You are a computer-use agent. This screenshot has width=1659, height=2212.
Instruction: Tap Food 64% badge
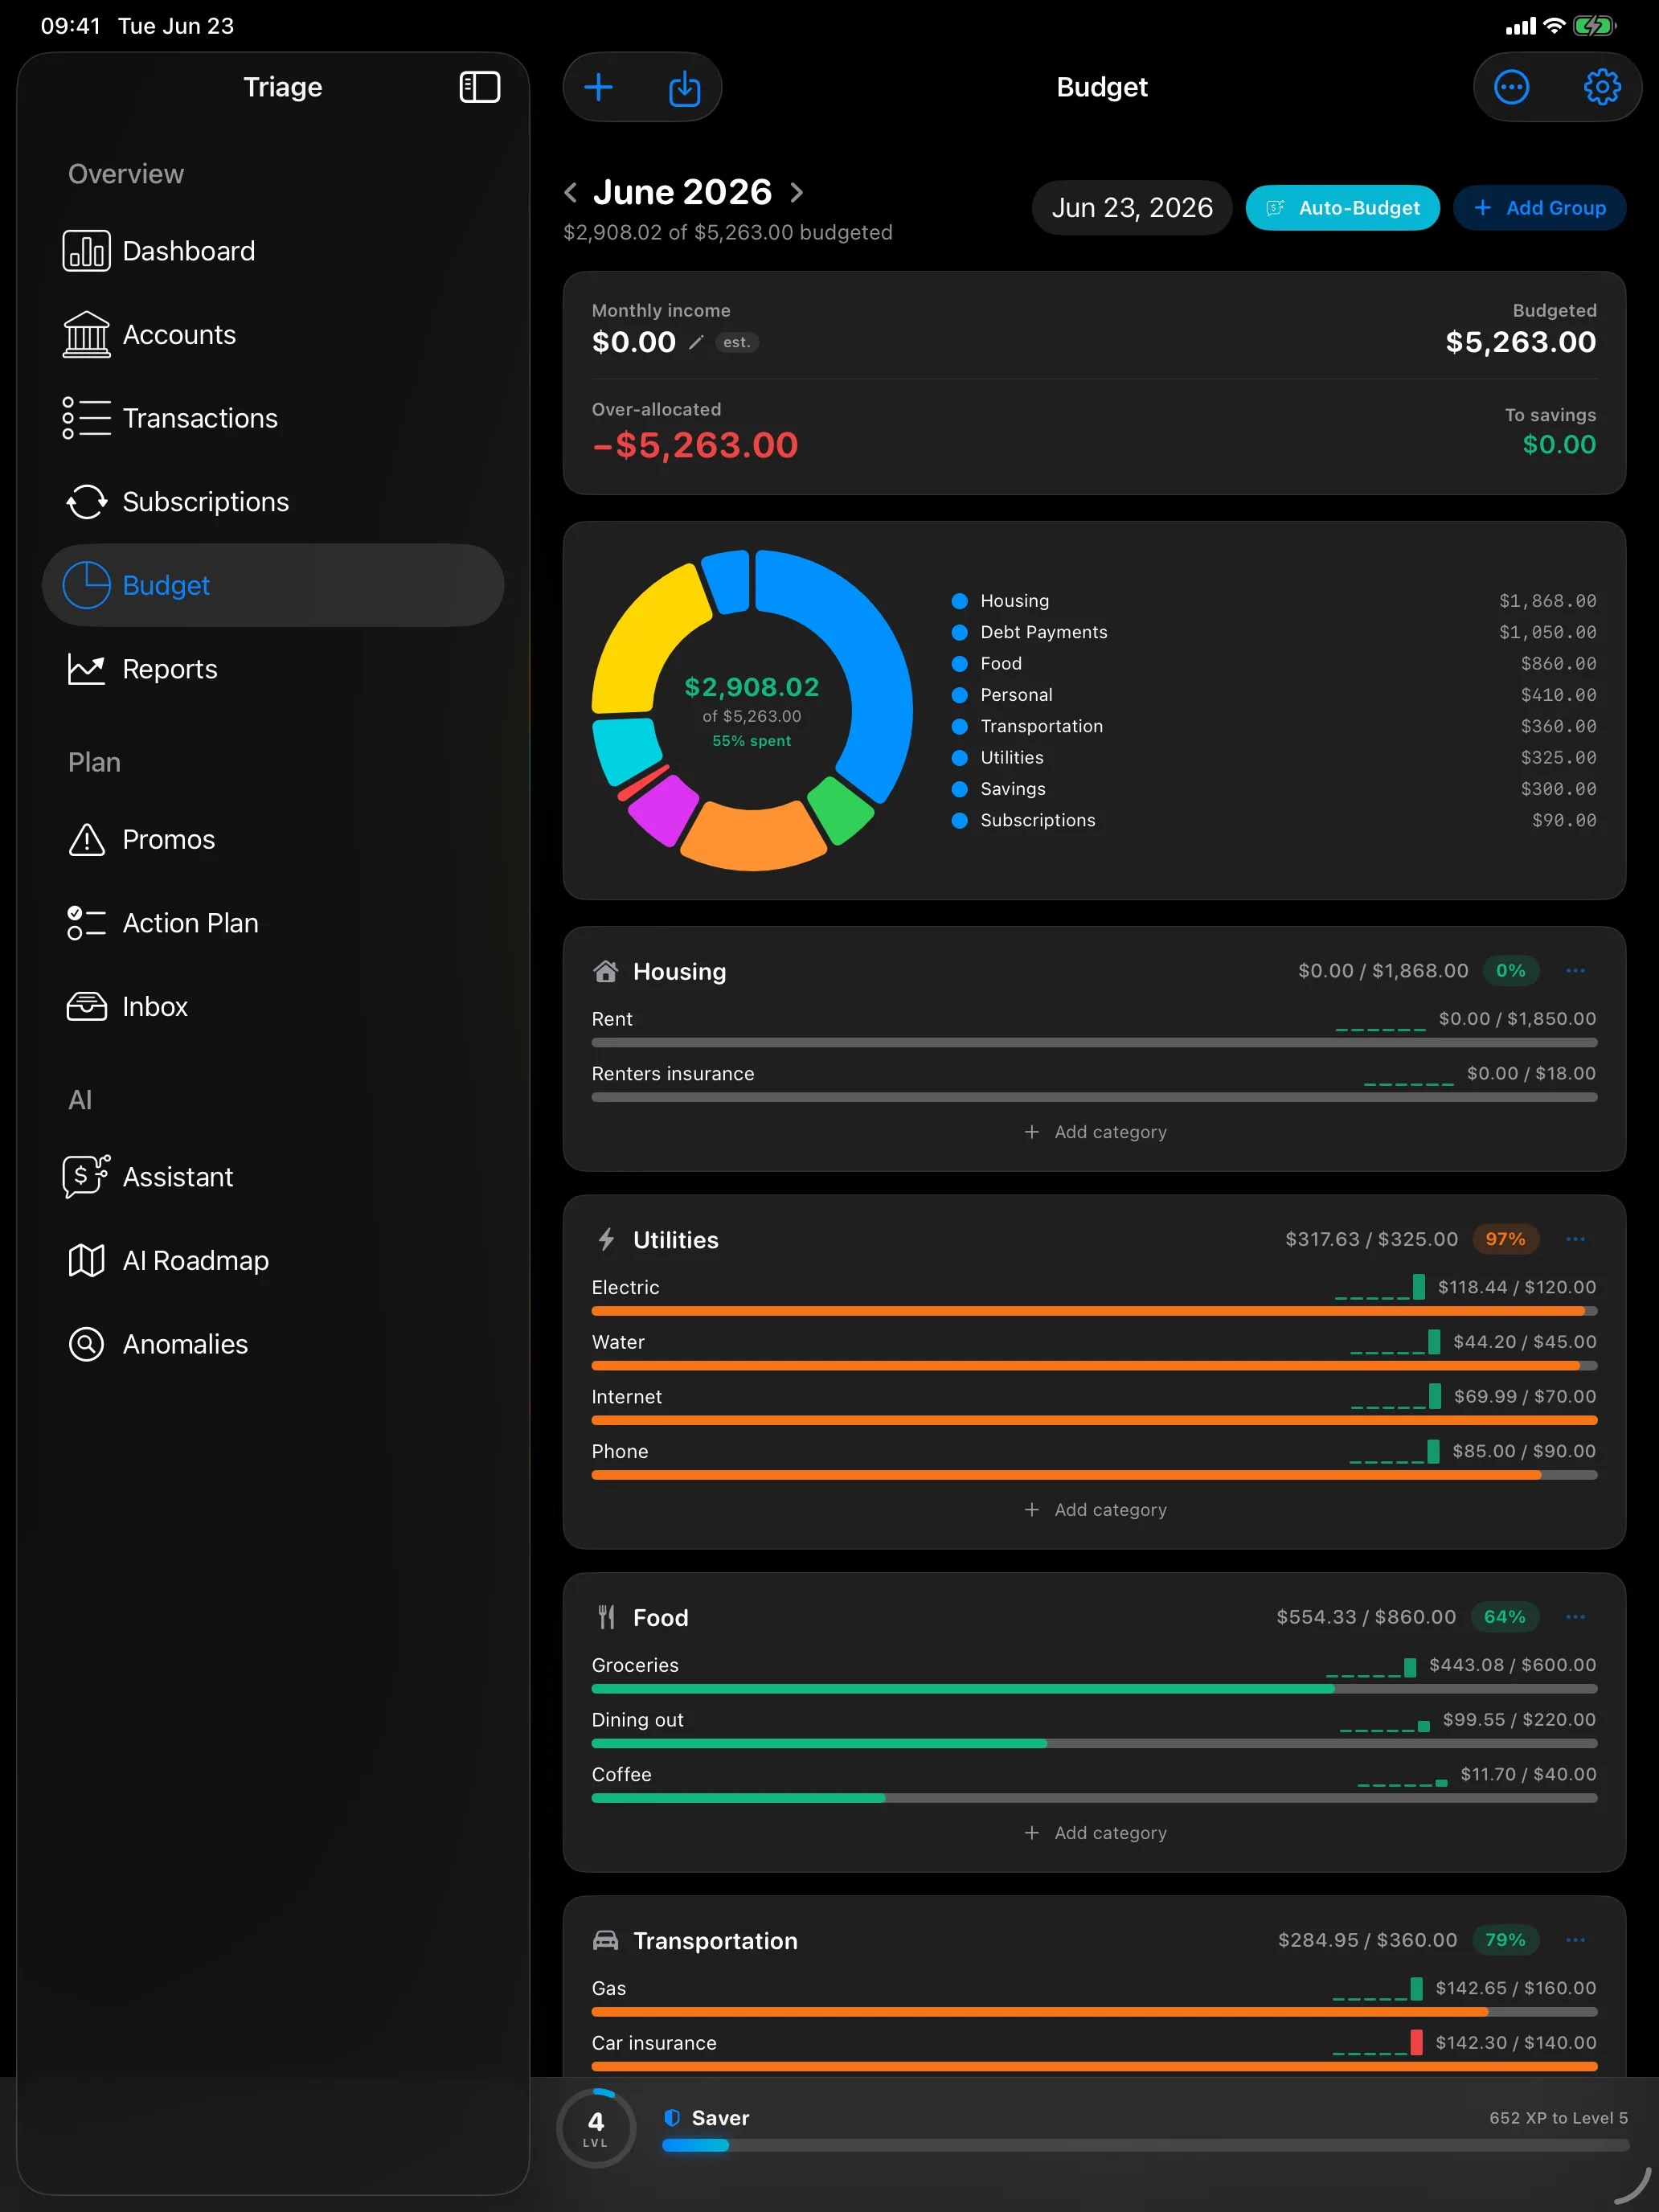[1504, 1617]
